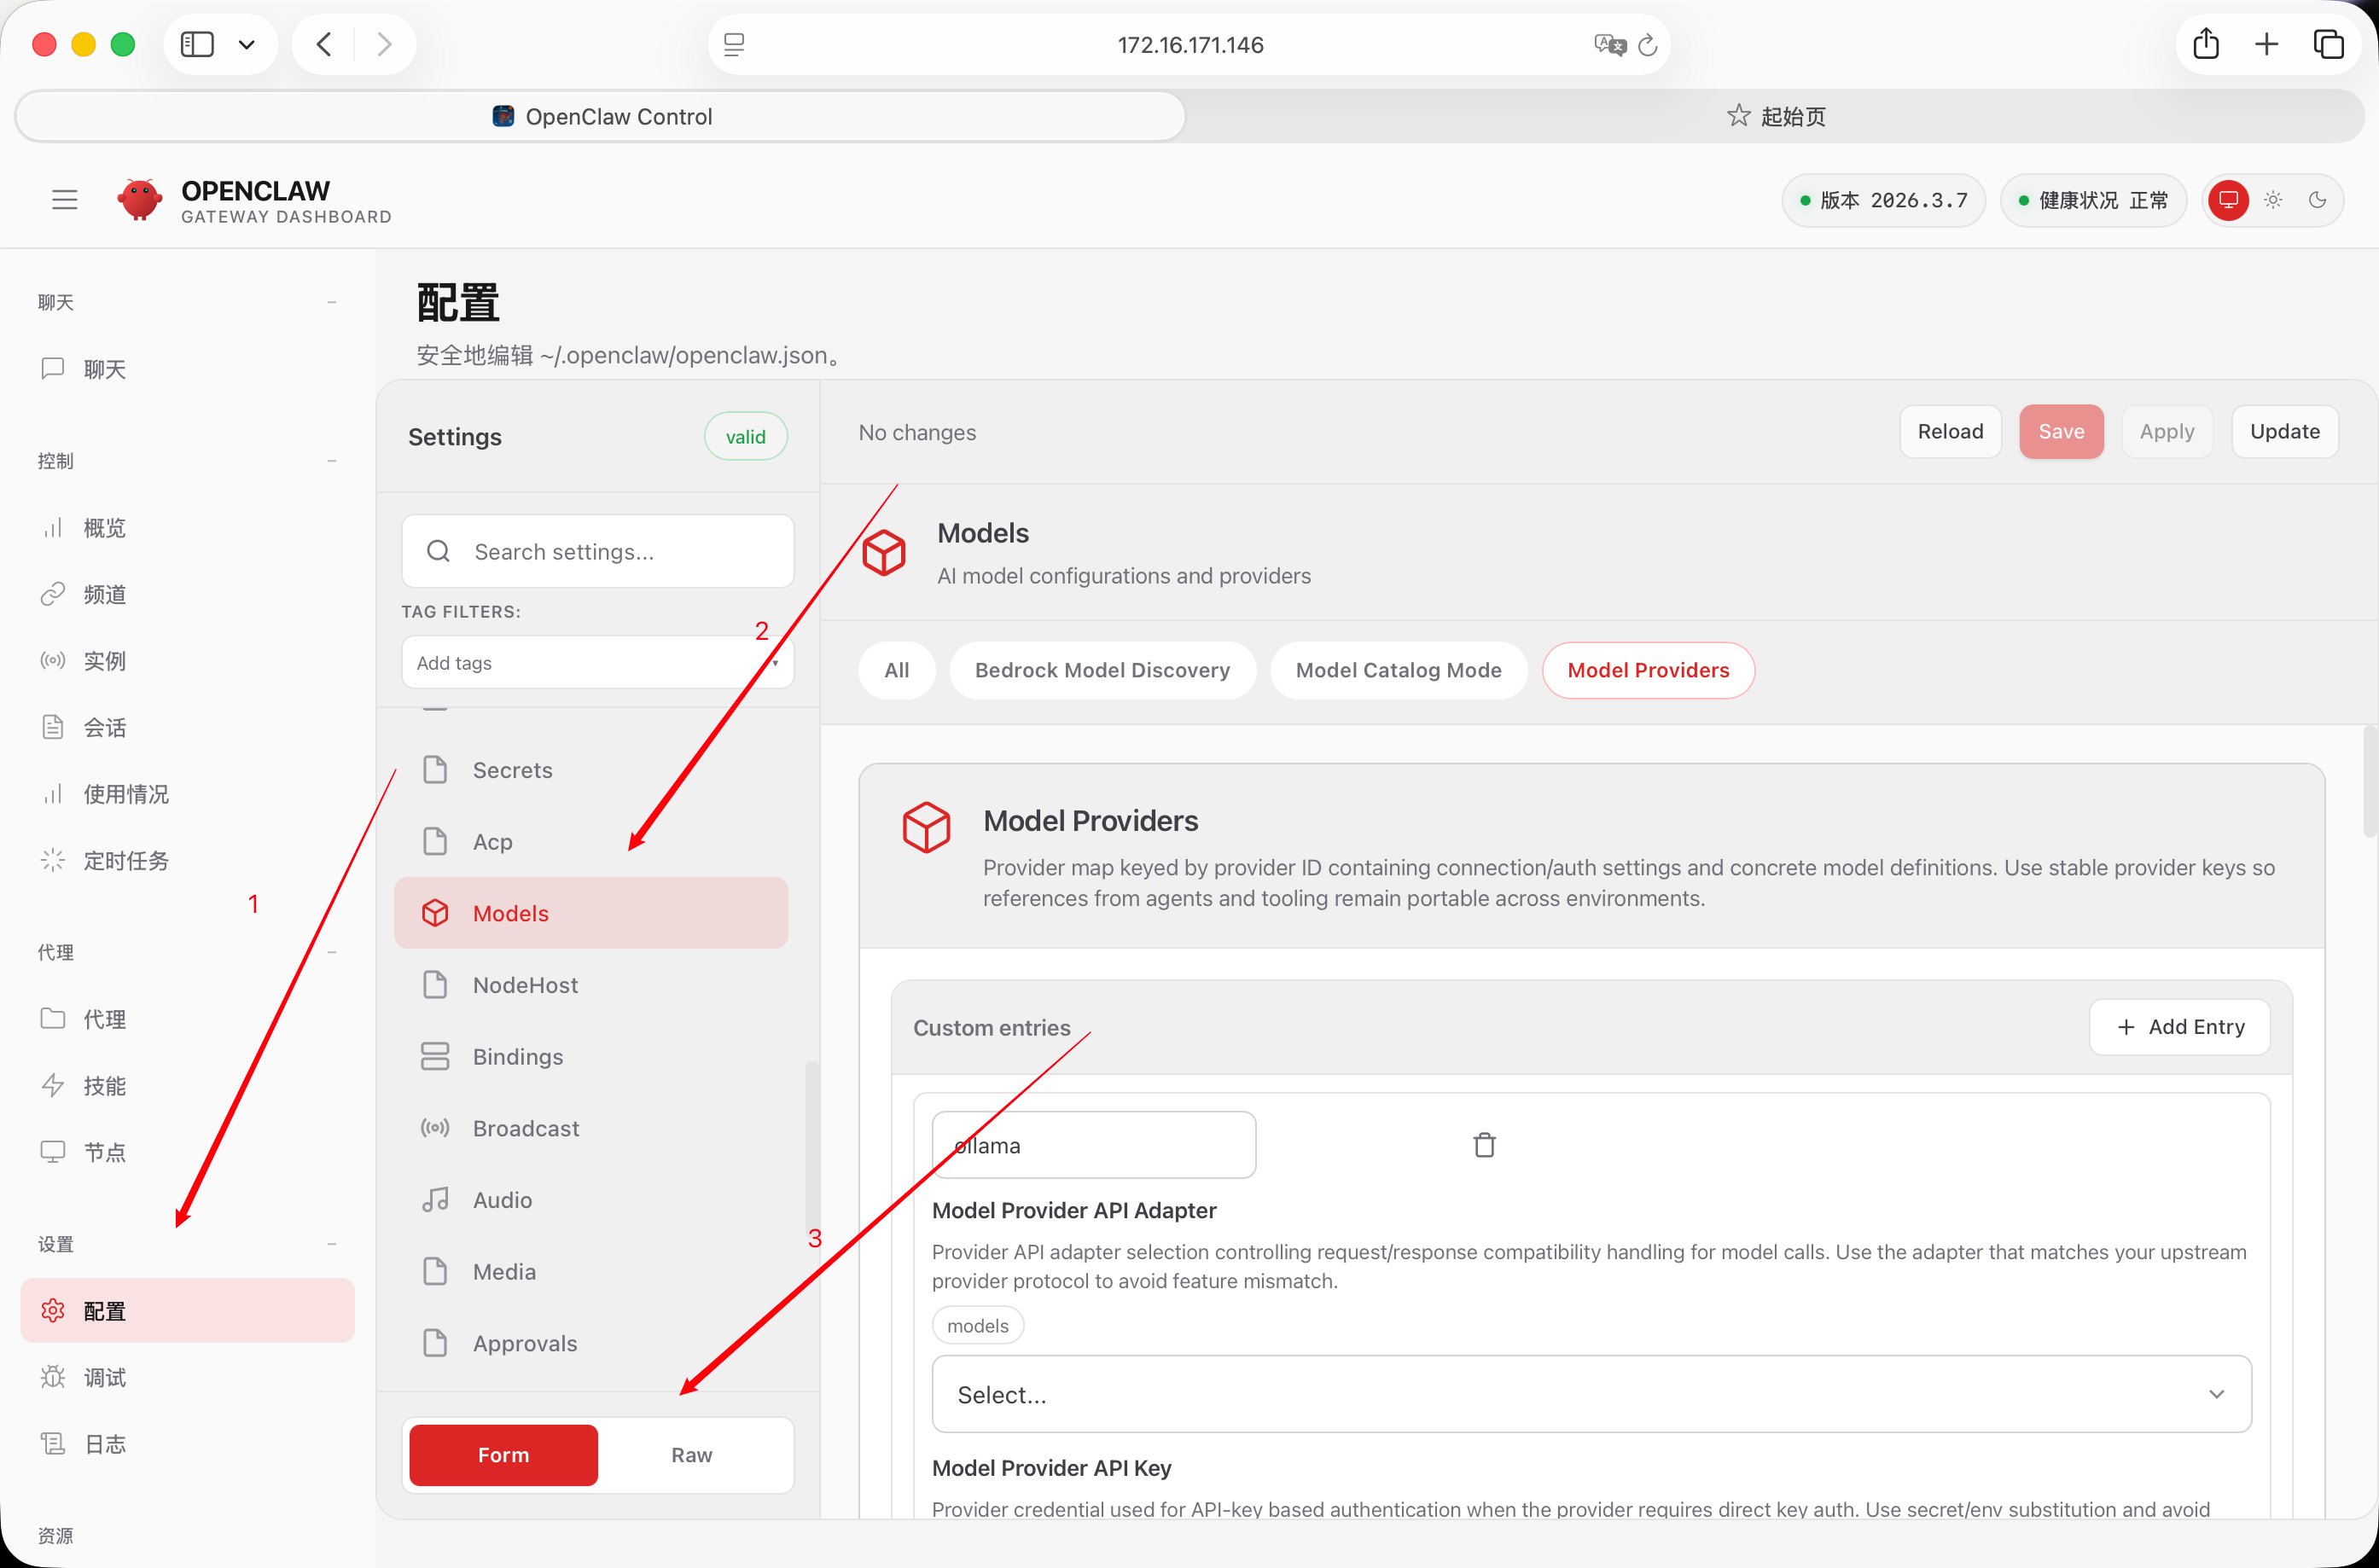The height and width of the screenshot is (1568, 2379).
Task: Open Model Catalog Mode tab
Action: click(1398, 670)
